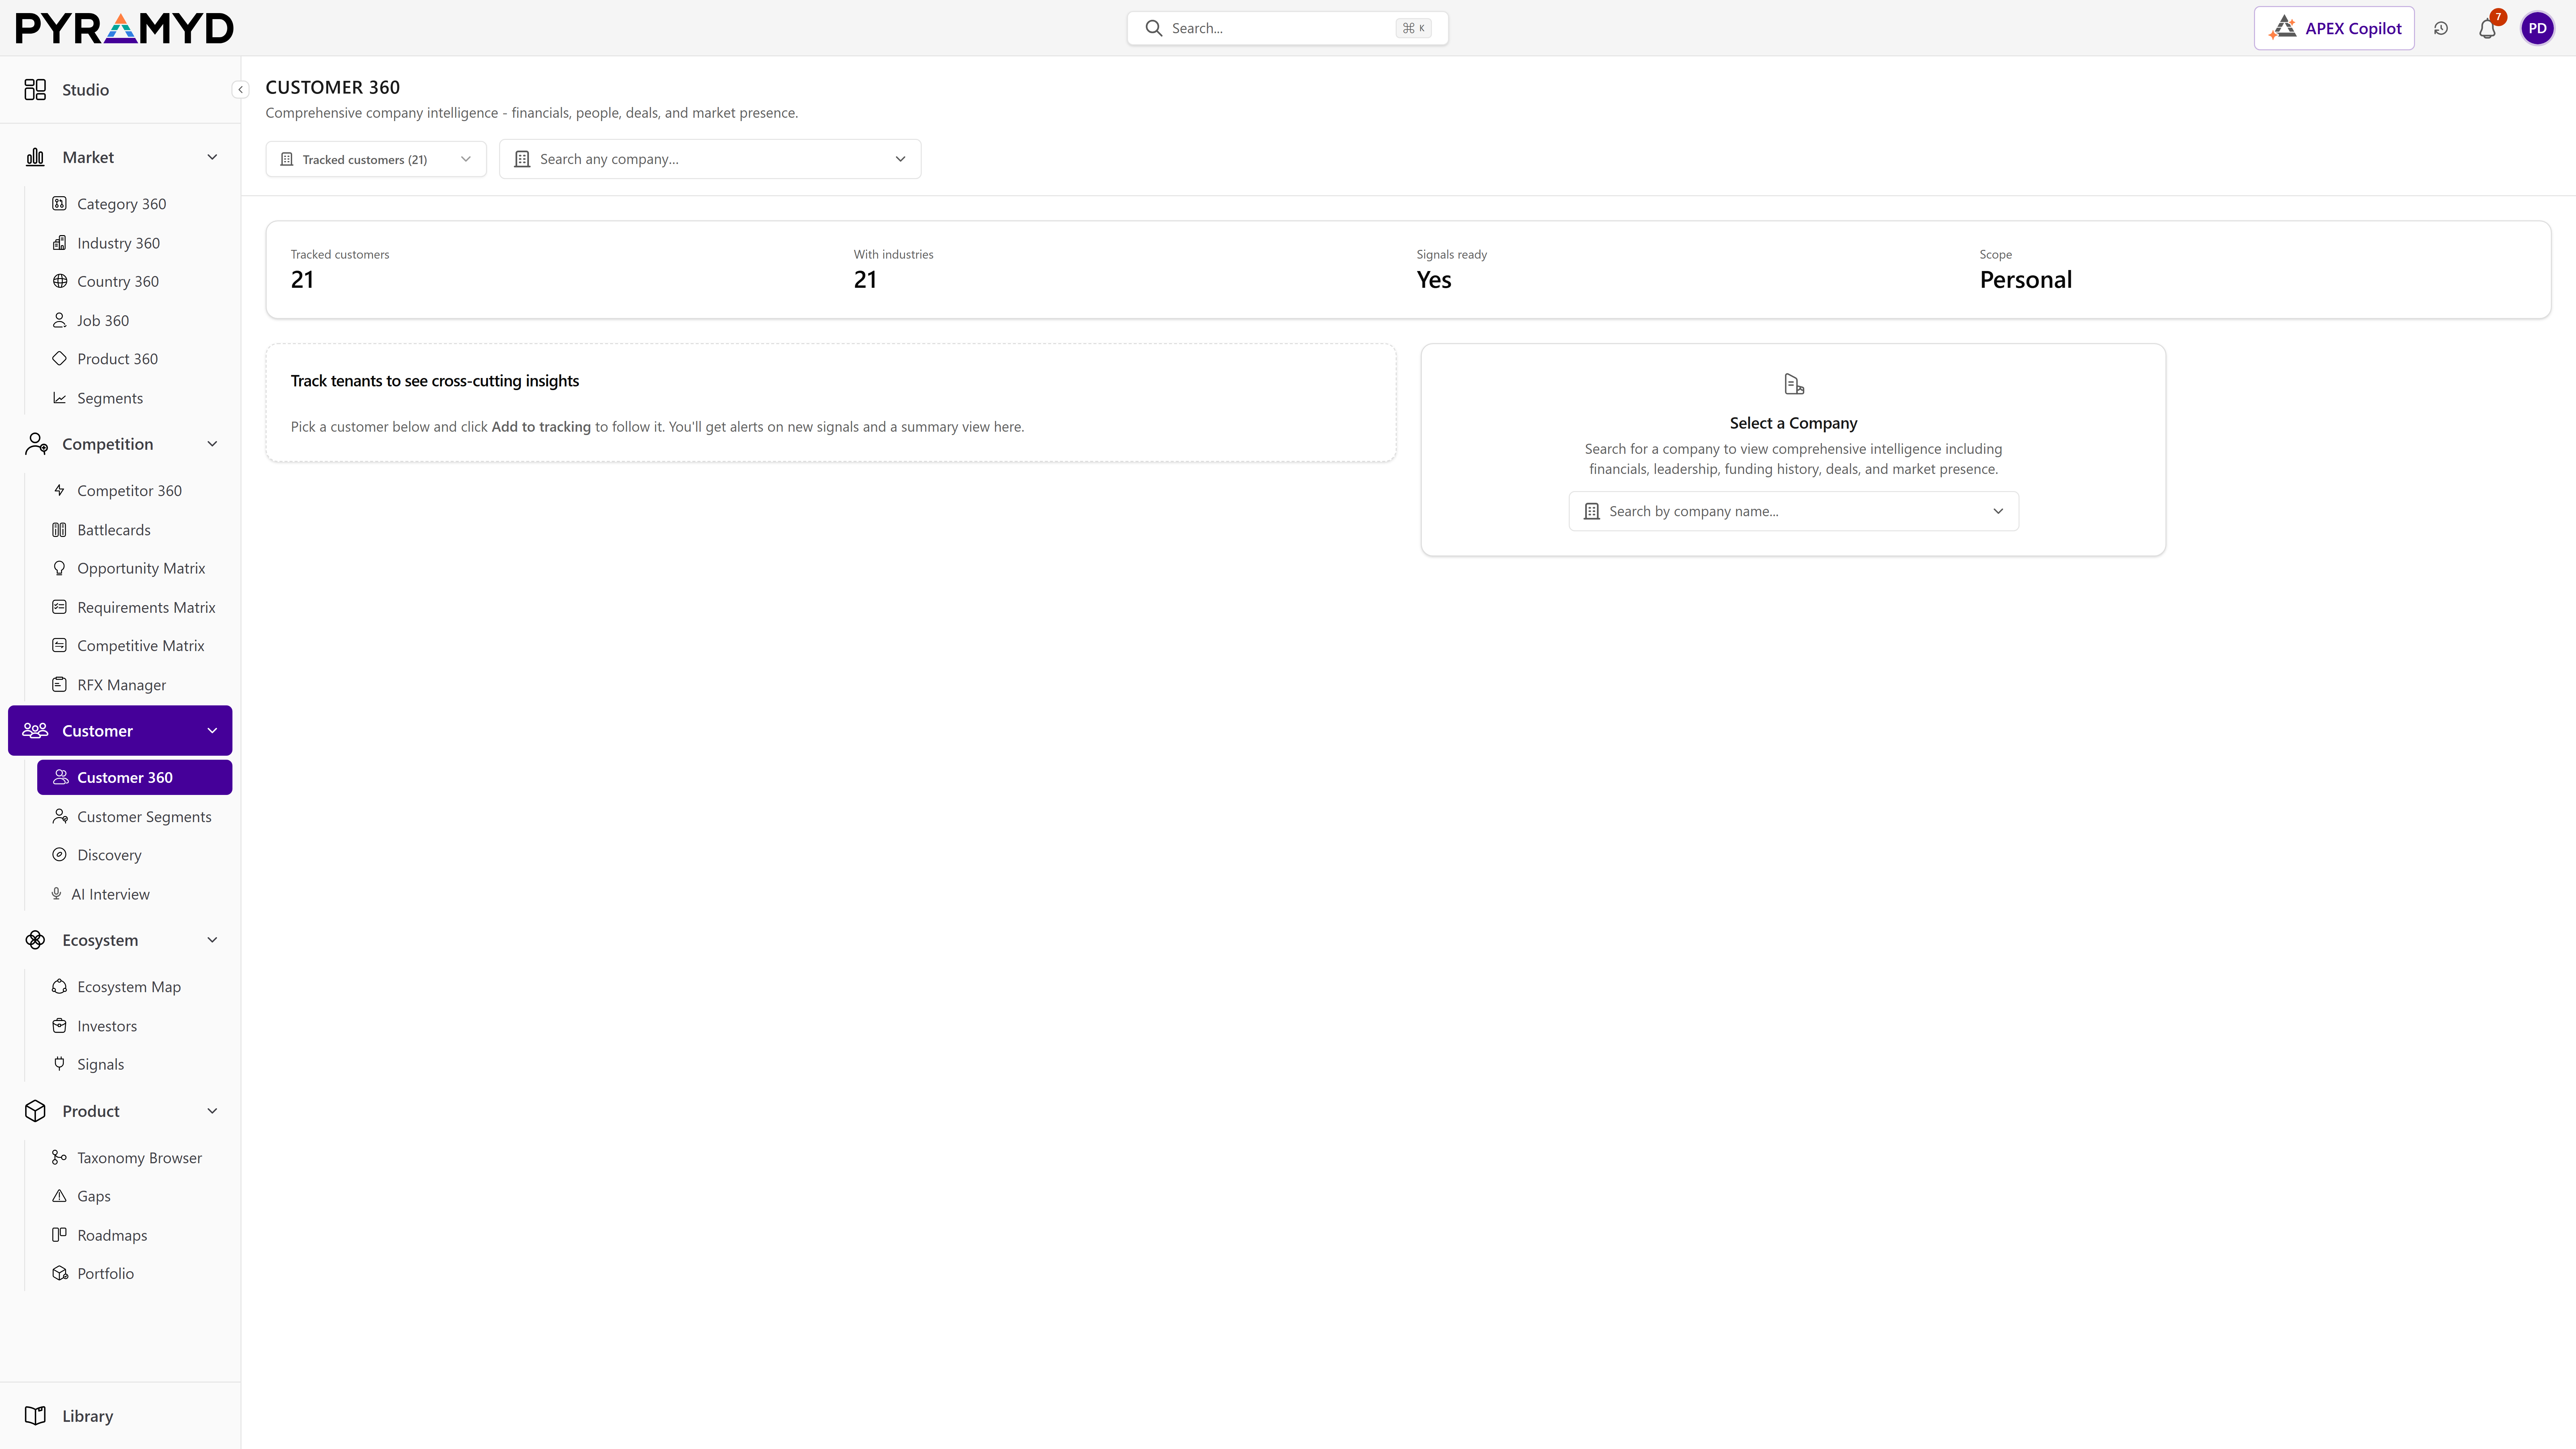The height and width of the screenshot is (1449, 2576).
Task: Click the Roadmaps icon
Action: click(x=60, y=1235)
